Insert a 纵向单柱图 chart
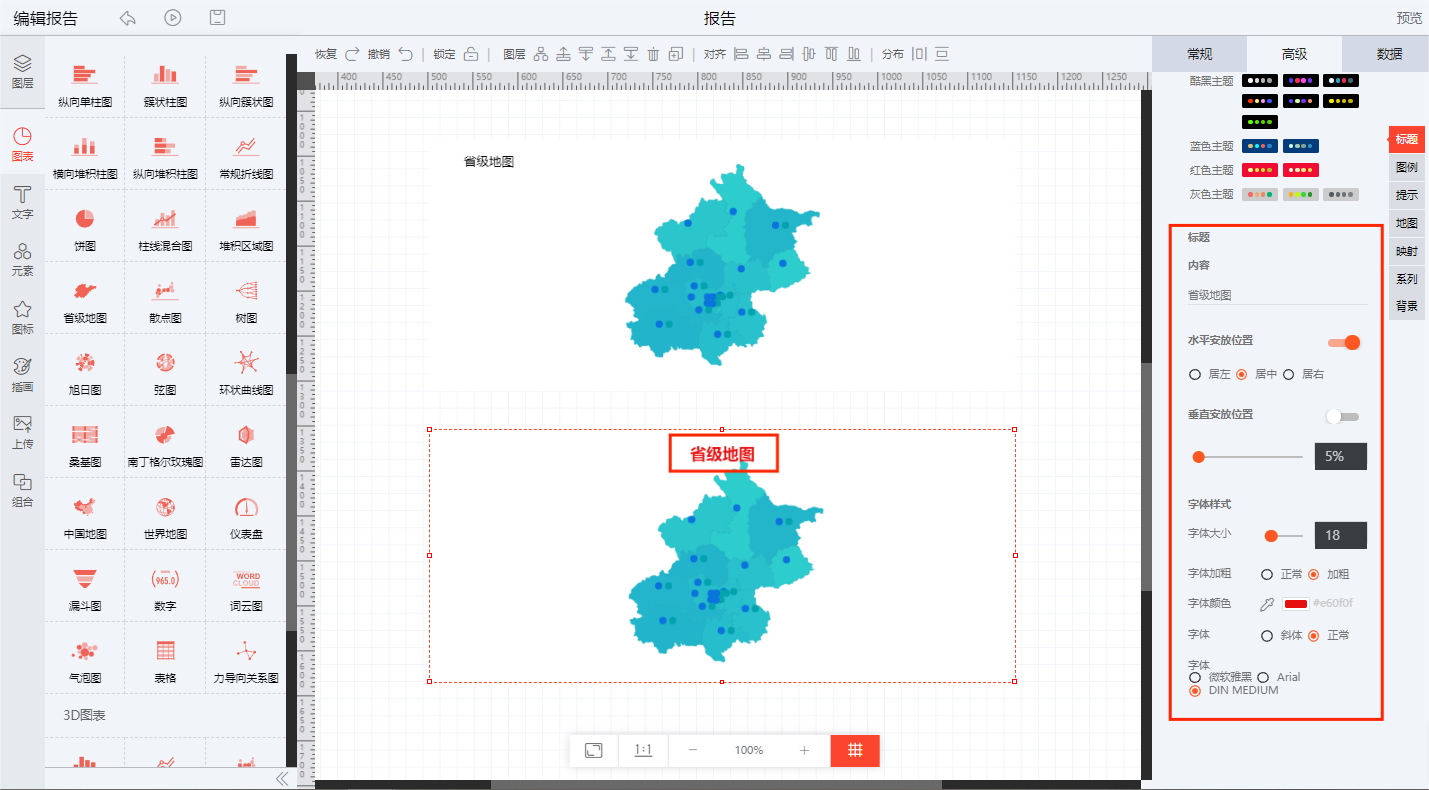 (x=85, y=86)
